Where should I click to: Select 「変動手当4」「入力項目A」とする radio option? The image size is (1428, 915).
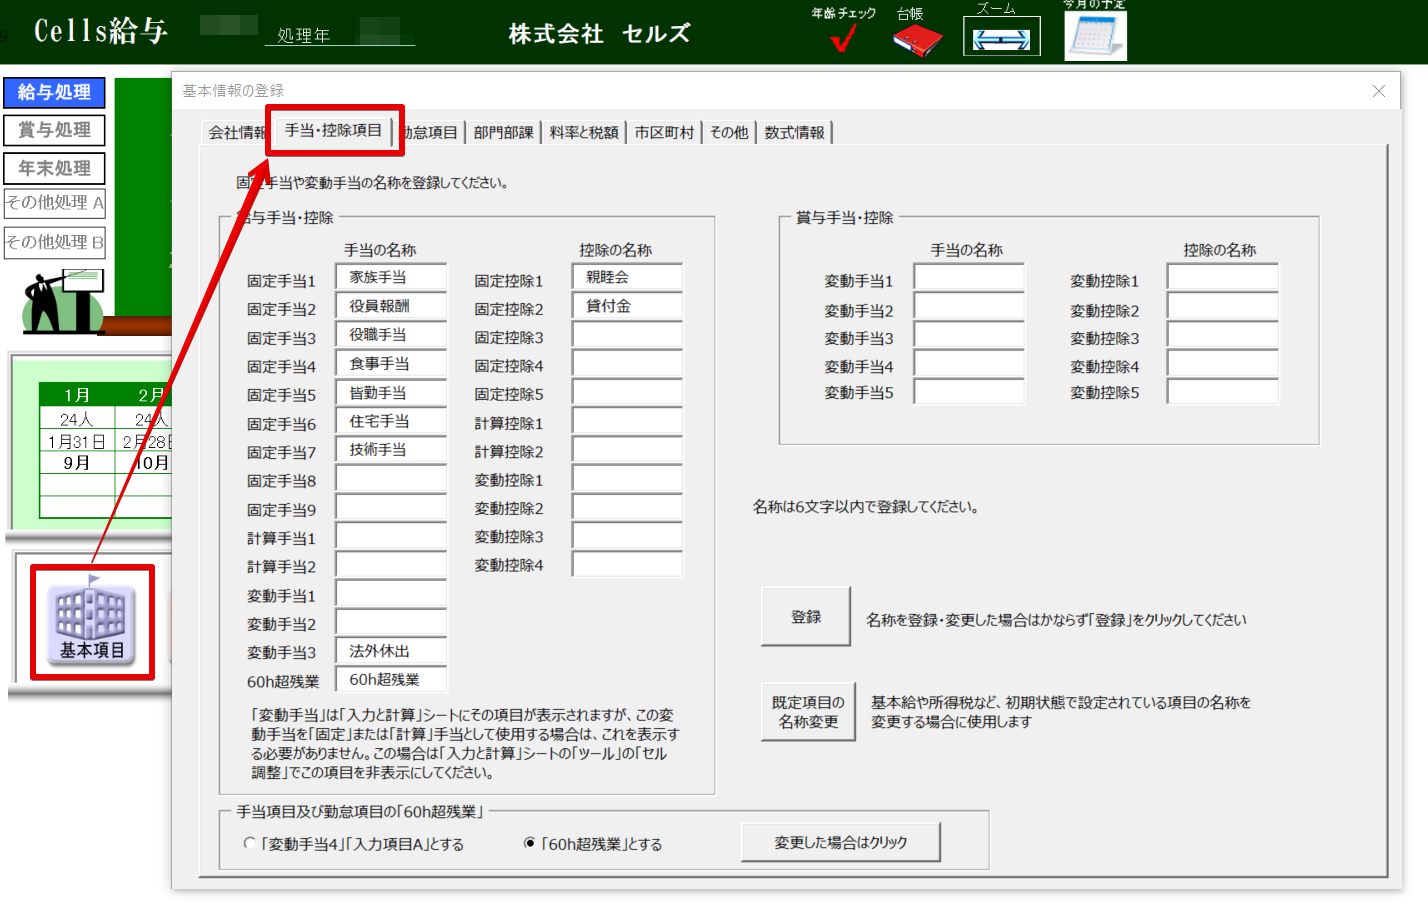point(250,843)
